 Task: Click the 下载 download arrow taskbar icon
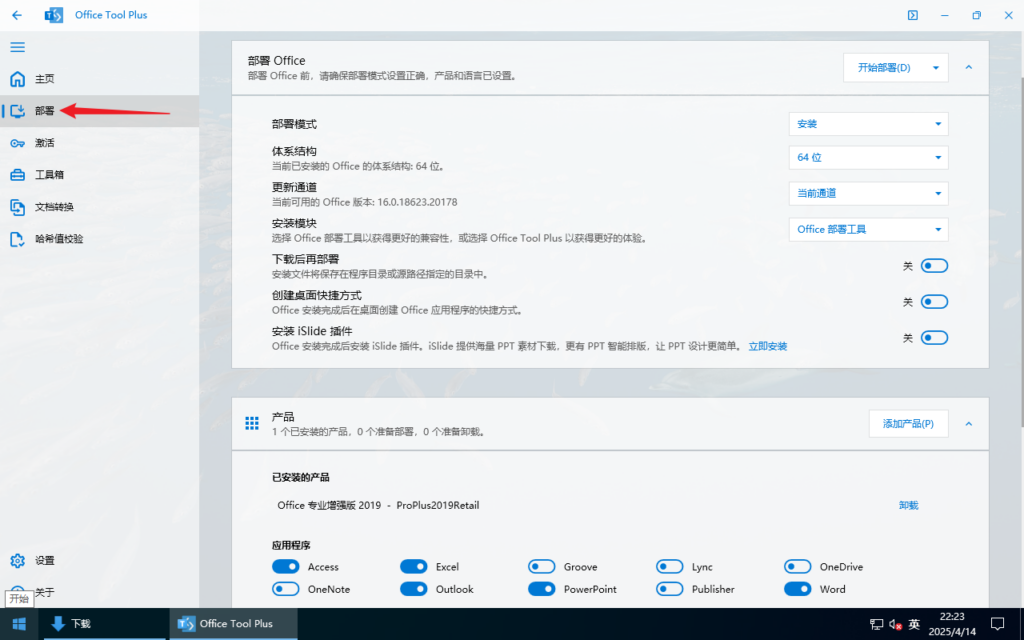coord(58,624)
